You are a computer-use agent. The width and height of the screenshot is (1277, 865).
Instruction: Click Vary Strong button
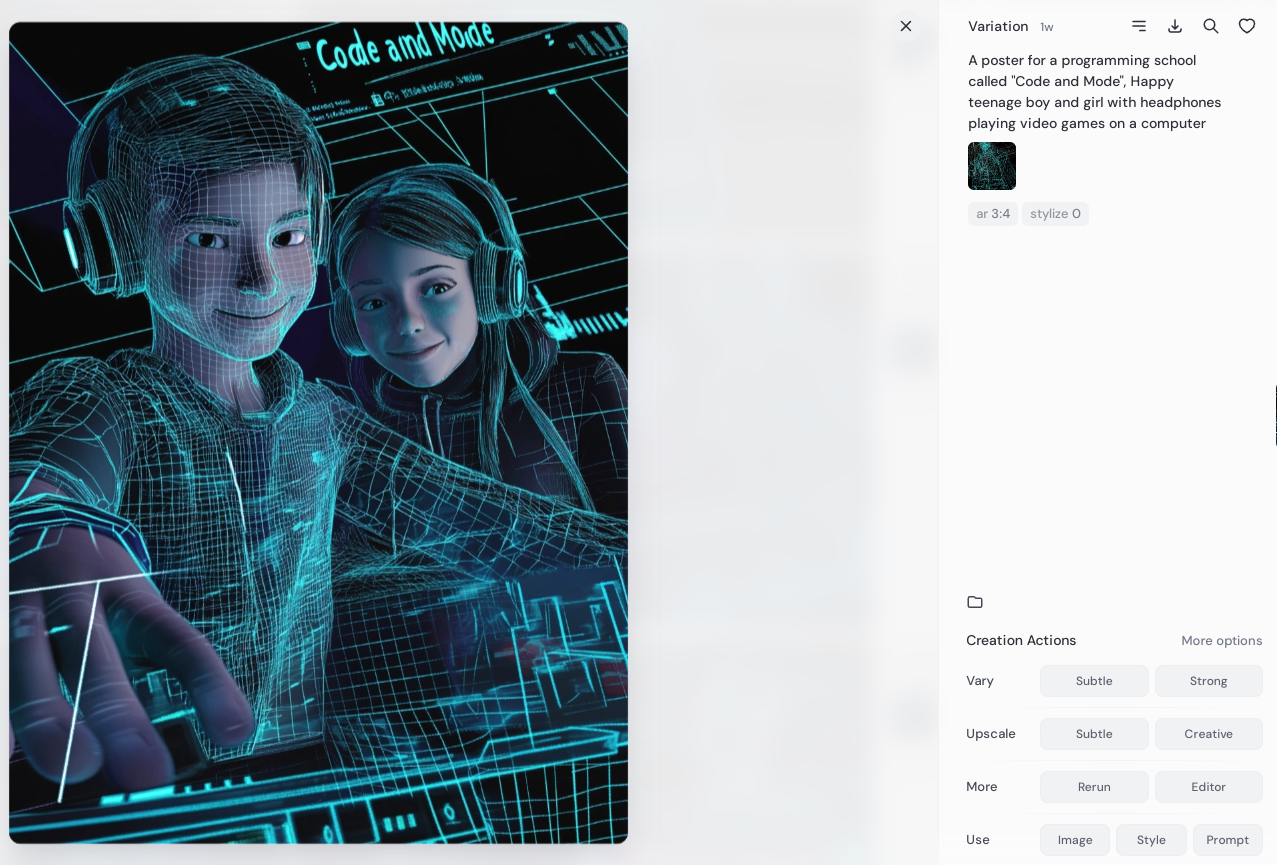click(x=1208, y=681)
